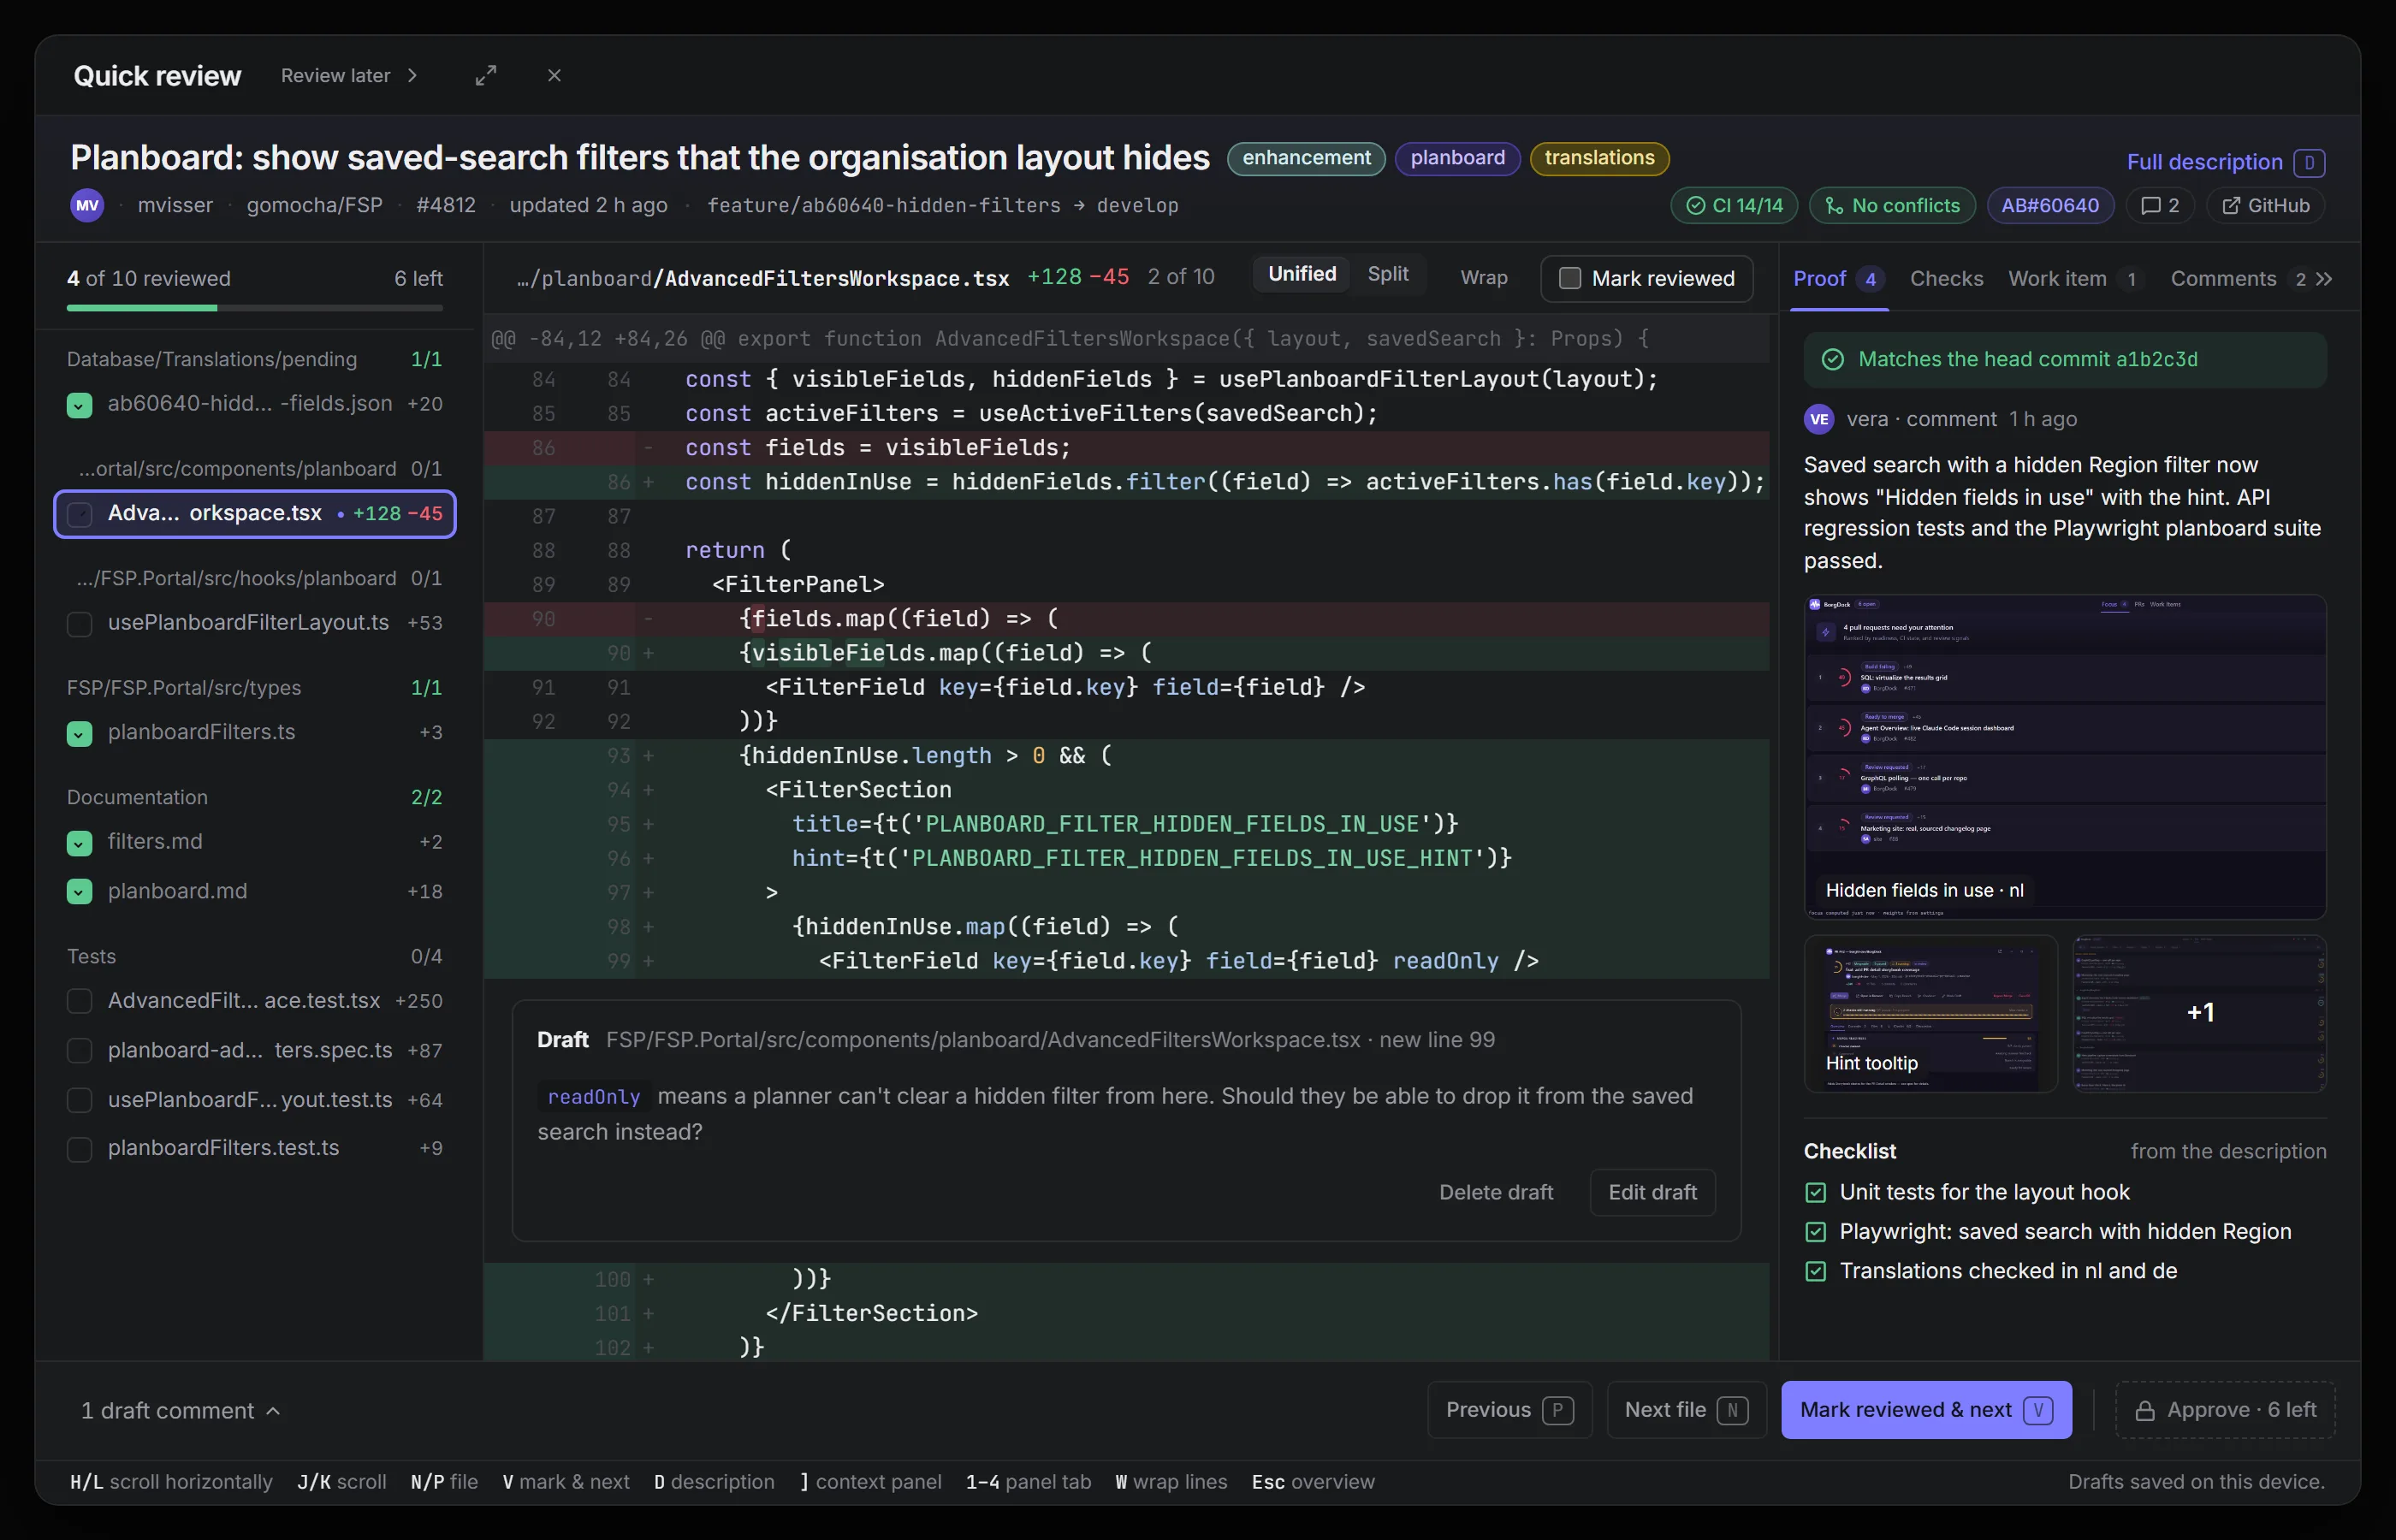Open work item AB#60640
This screenshot has width=2396, height=1540.
2050,205
